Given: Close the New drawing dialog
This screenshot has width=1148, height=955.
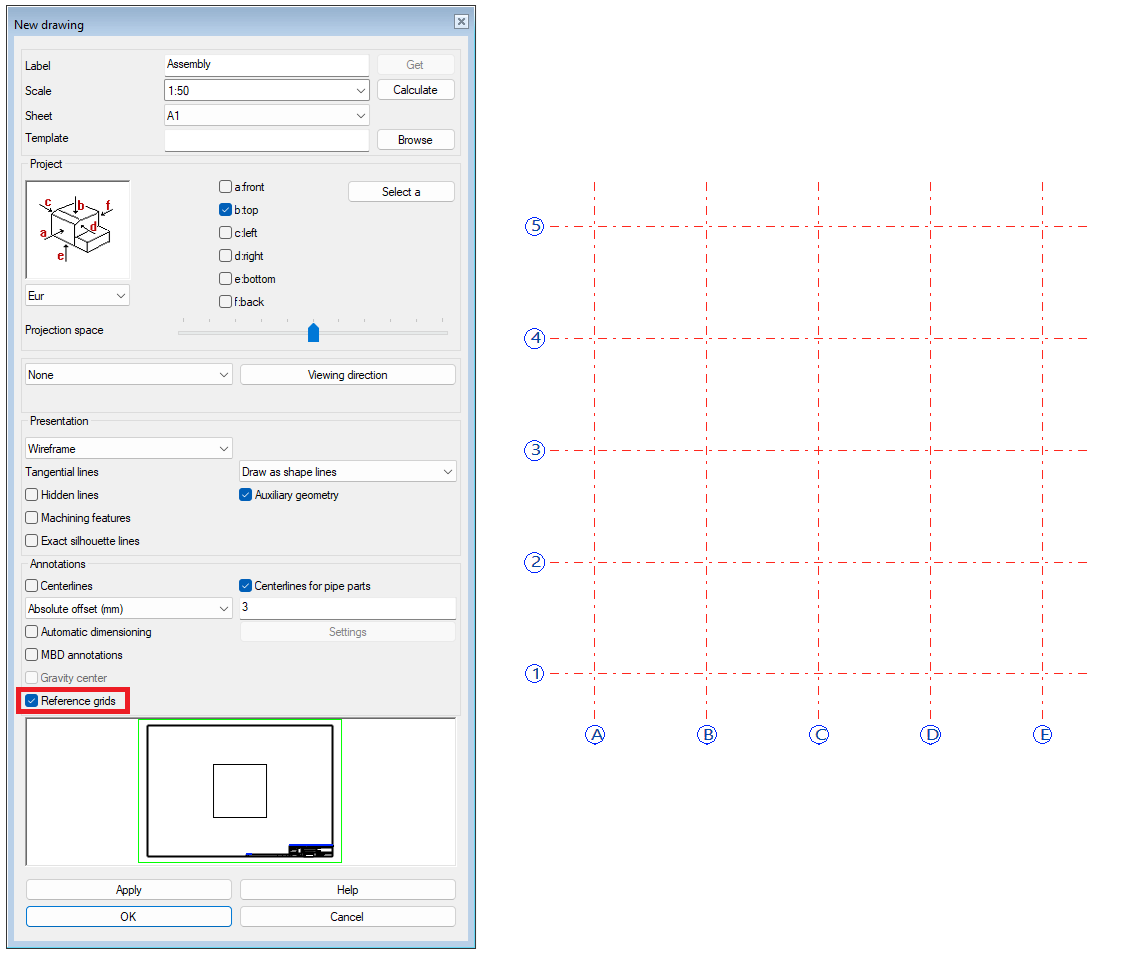Looking at the screenshot, I should (x=460, y=22).
